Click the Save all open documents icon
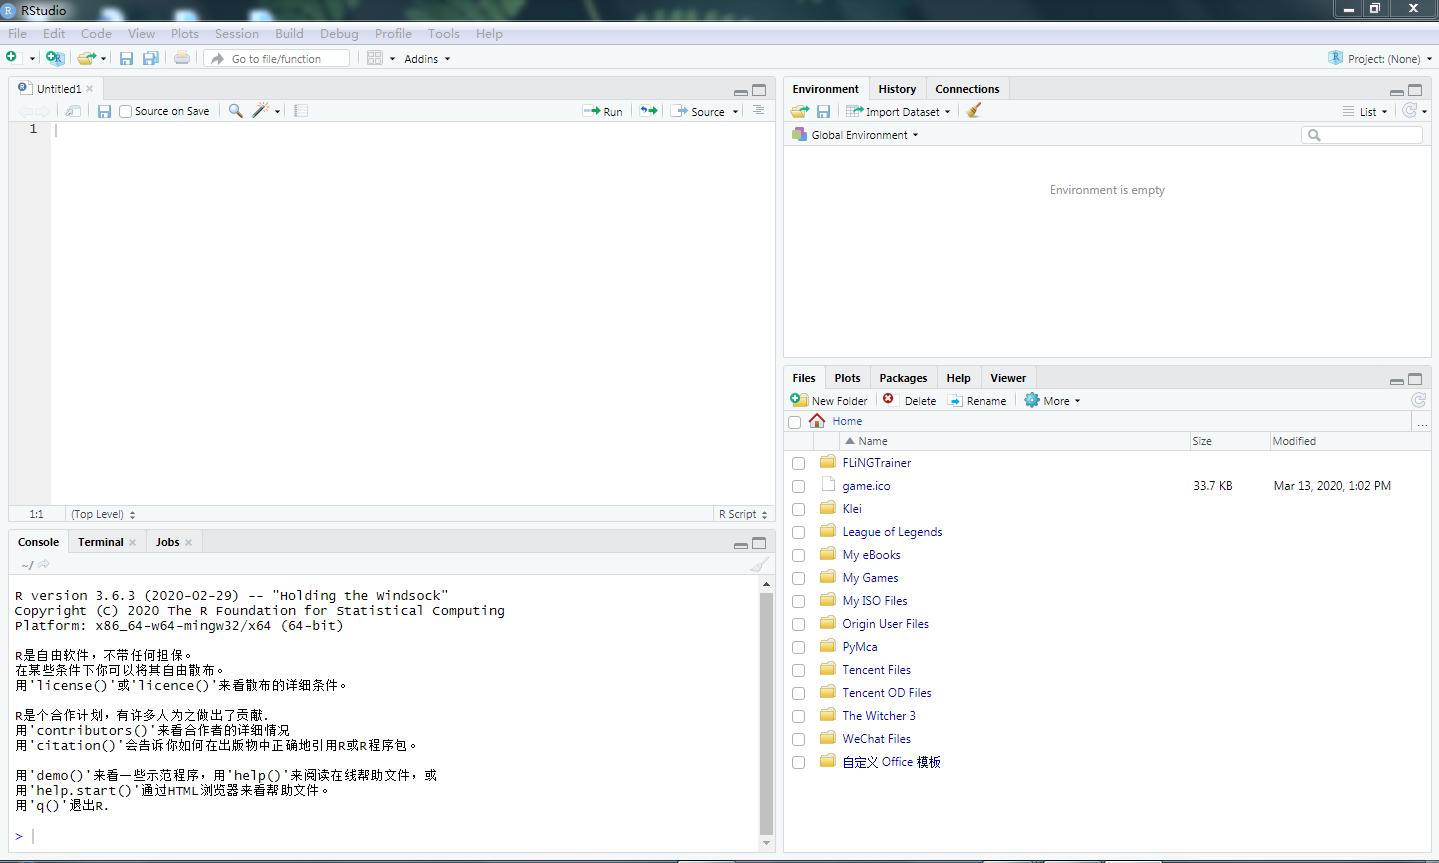Screen dimensions: 1439x863 pos(150,58)
